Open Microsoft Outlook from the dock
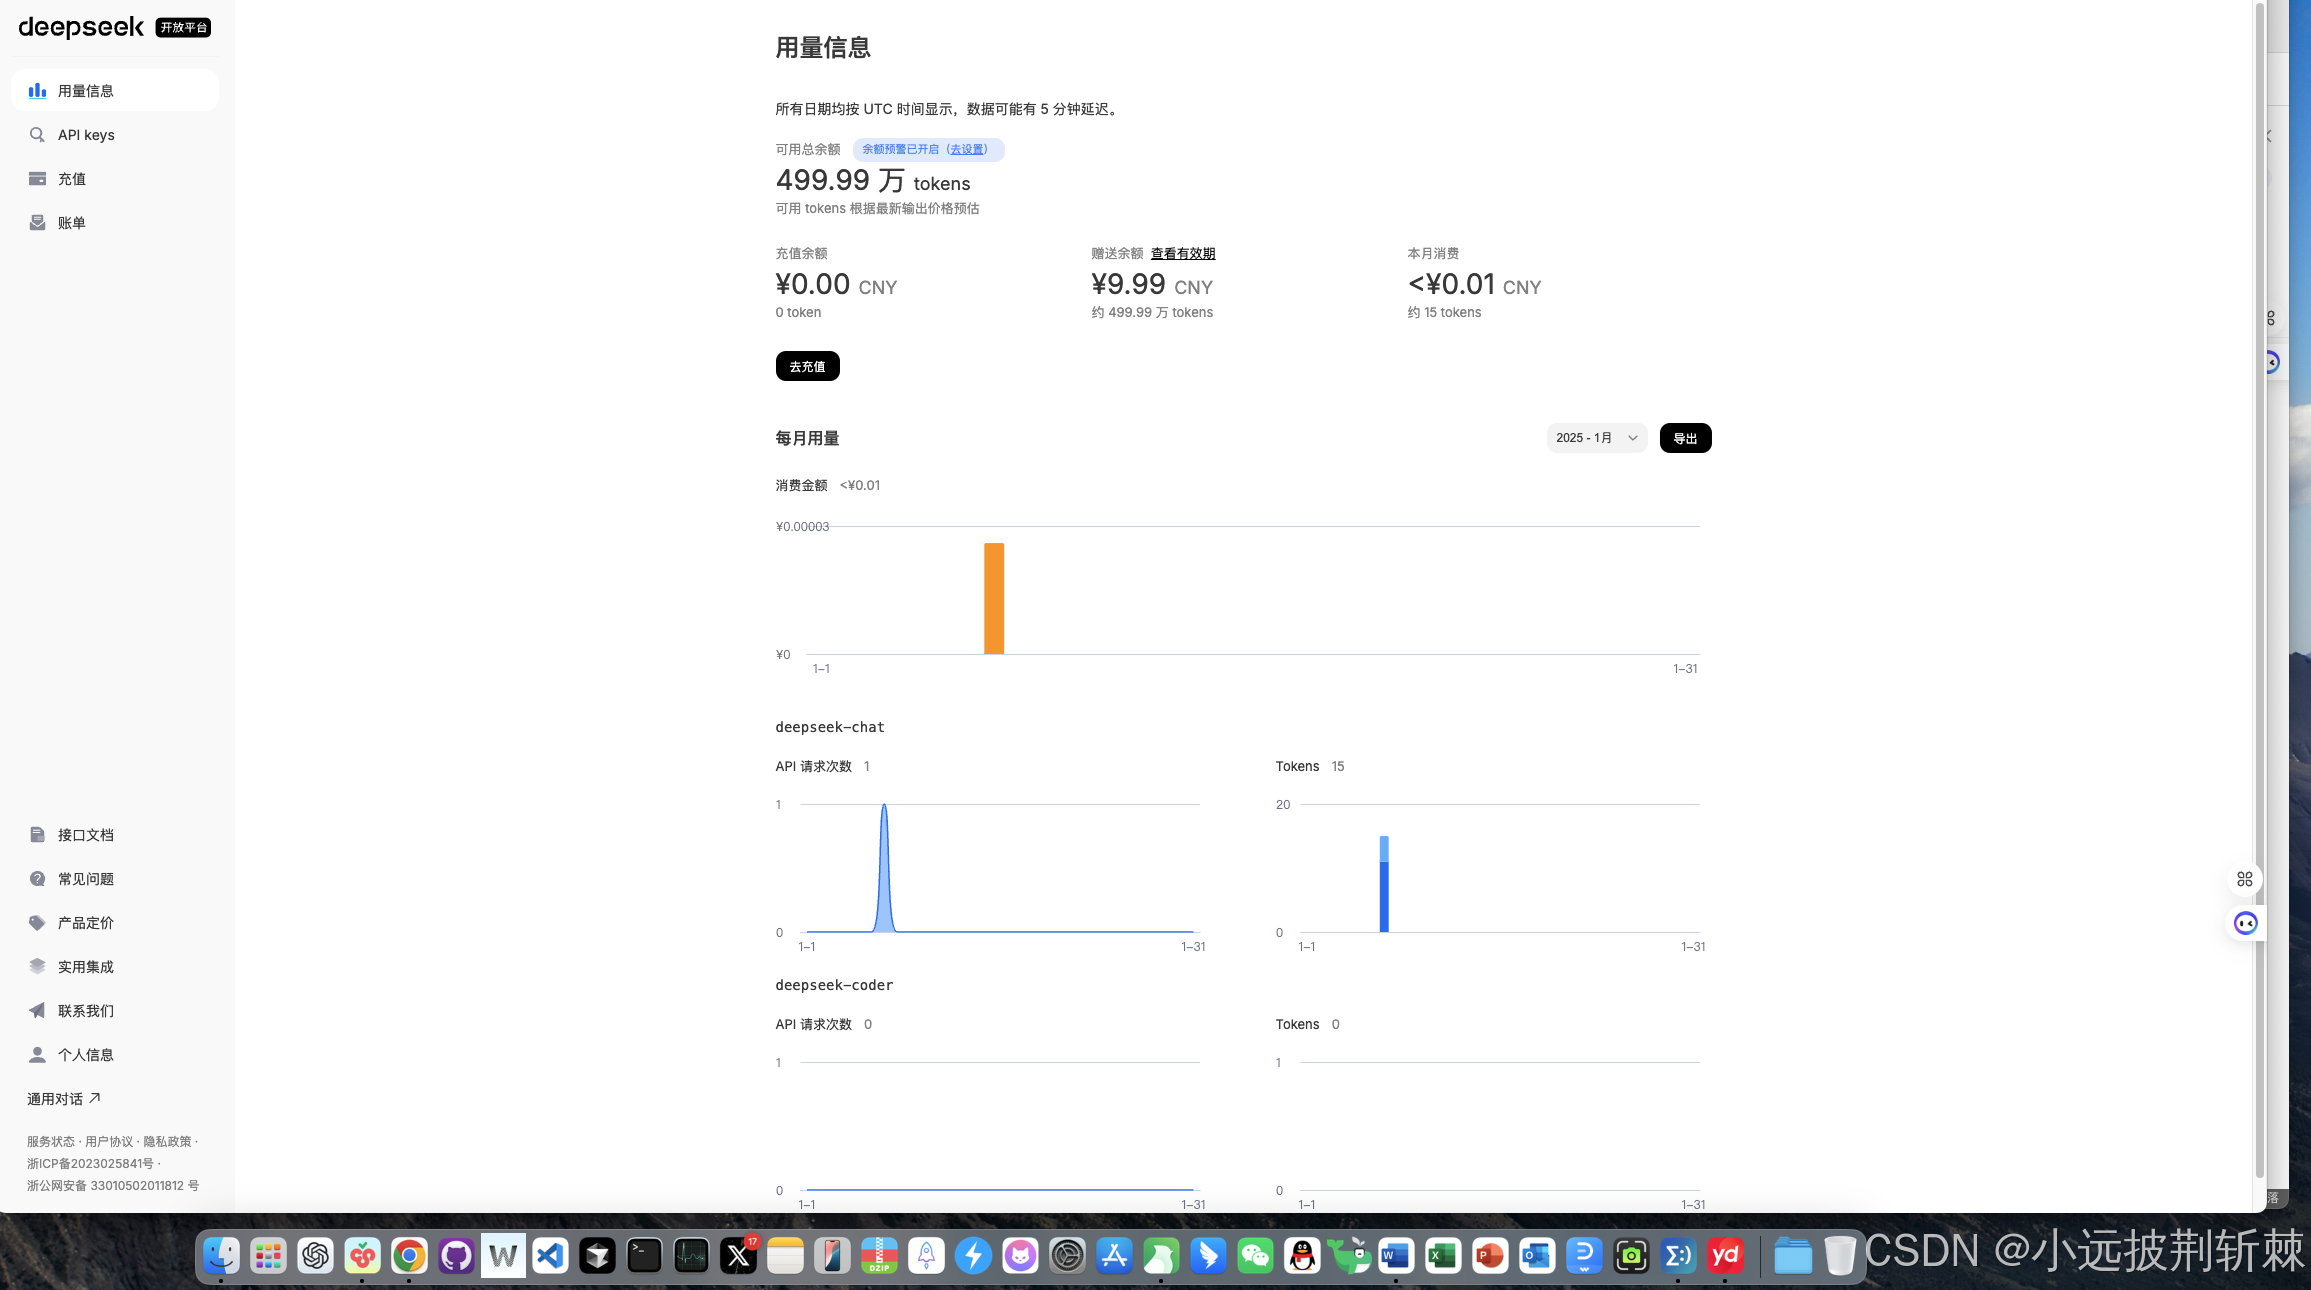Image resolution: width=2311 pixels, height=1290 pixels. pos(1537,1256)
